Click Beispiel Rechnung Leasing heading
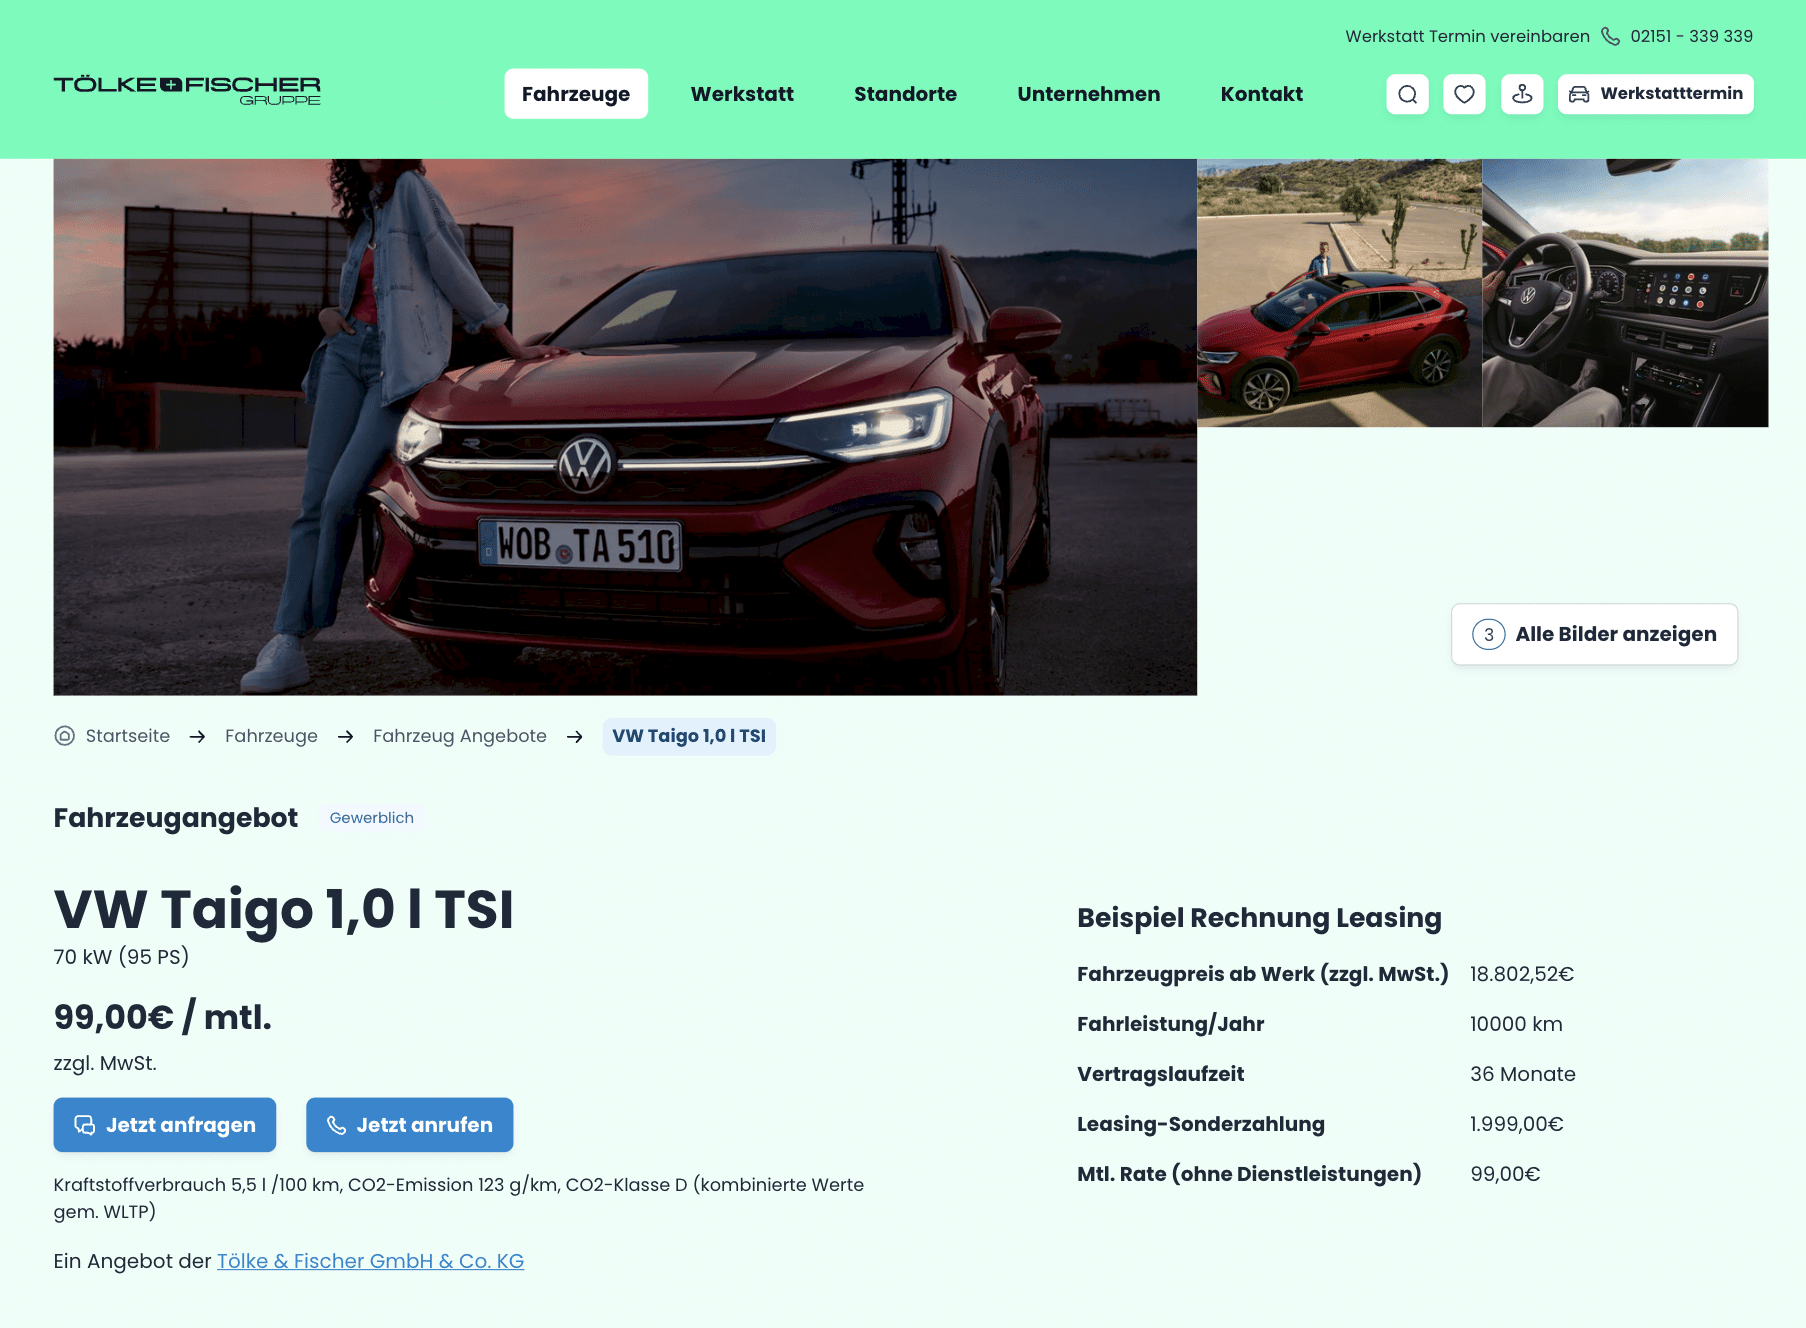Image resolution: width=1806 pixels, height=1328 pixels. coord(1260,918)
